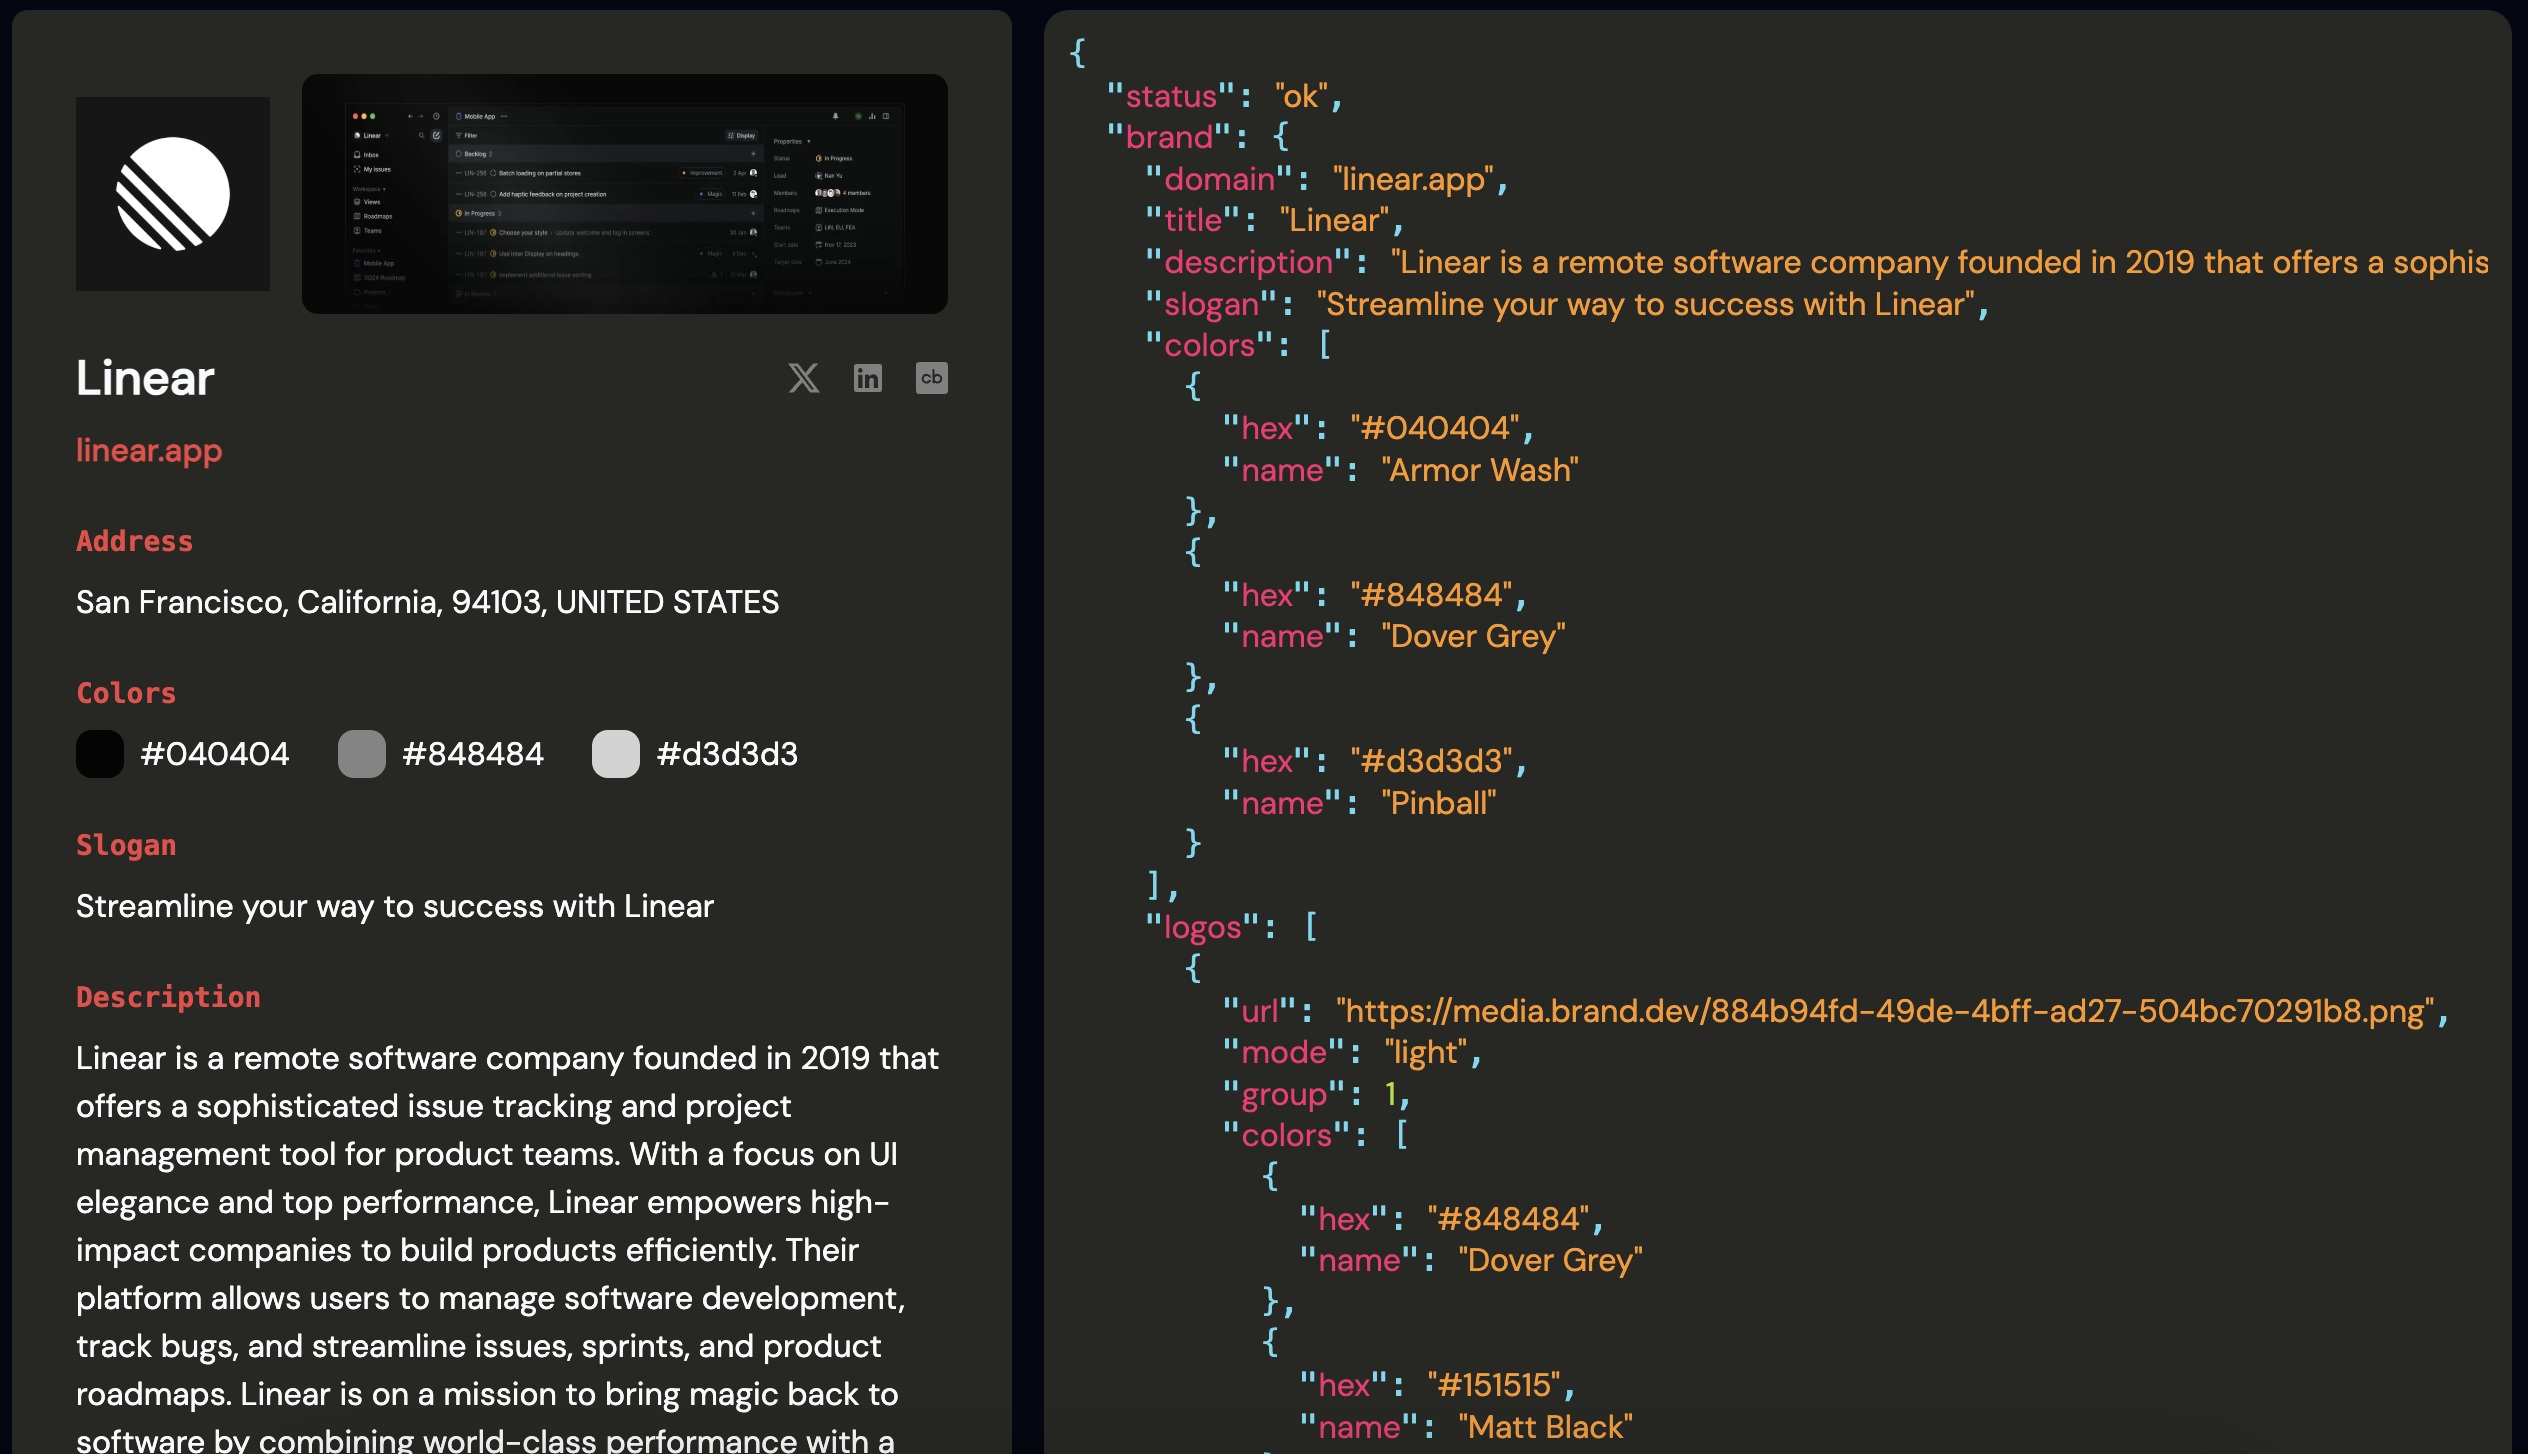
Task: Click the "title" key in the JSON
Action: click(x=1193, y=220)
